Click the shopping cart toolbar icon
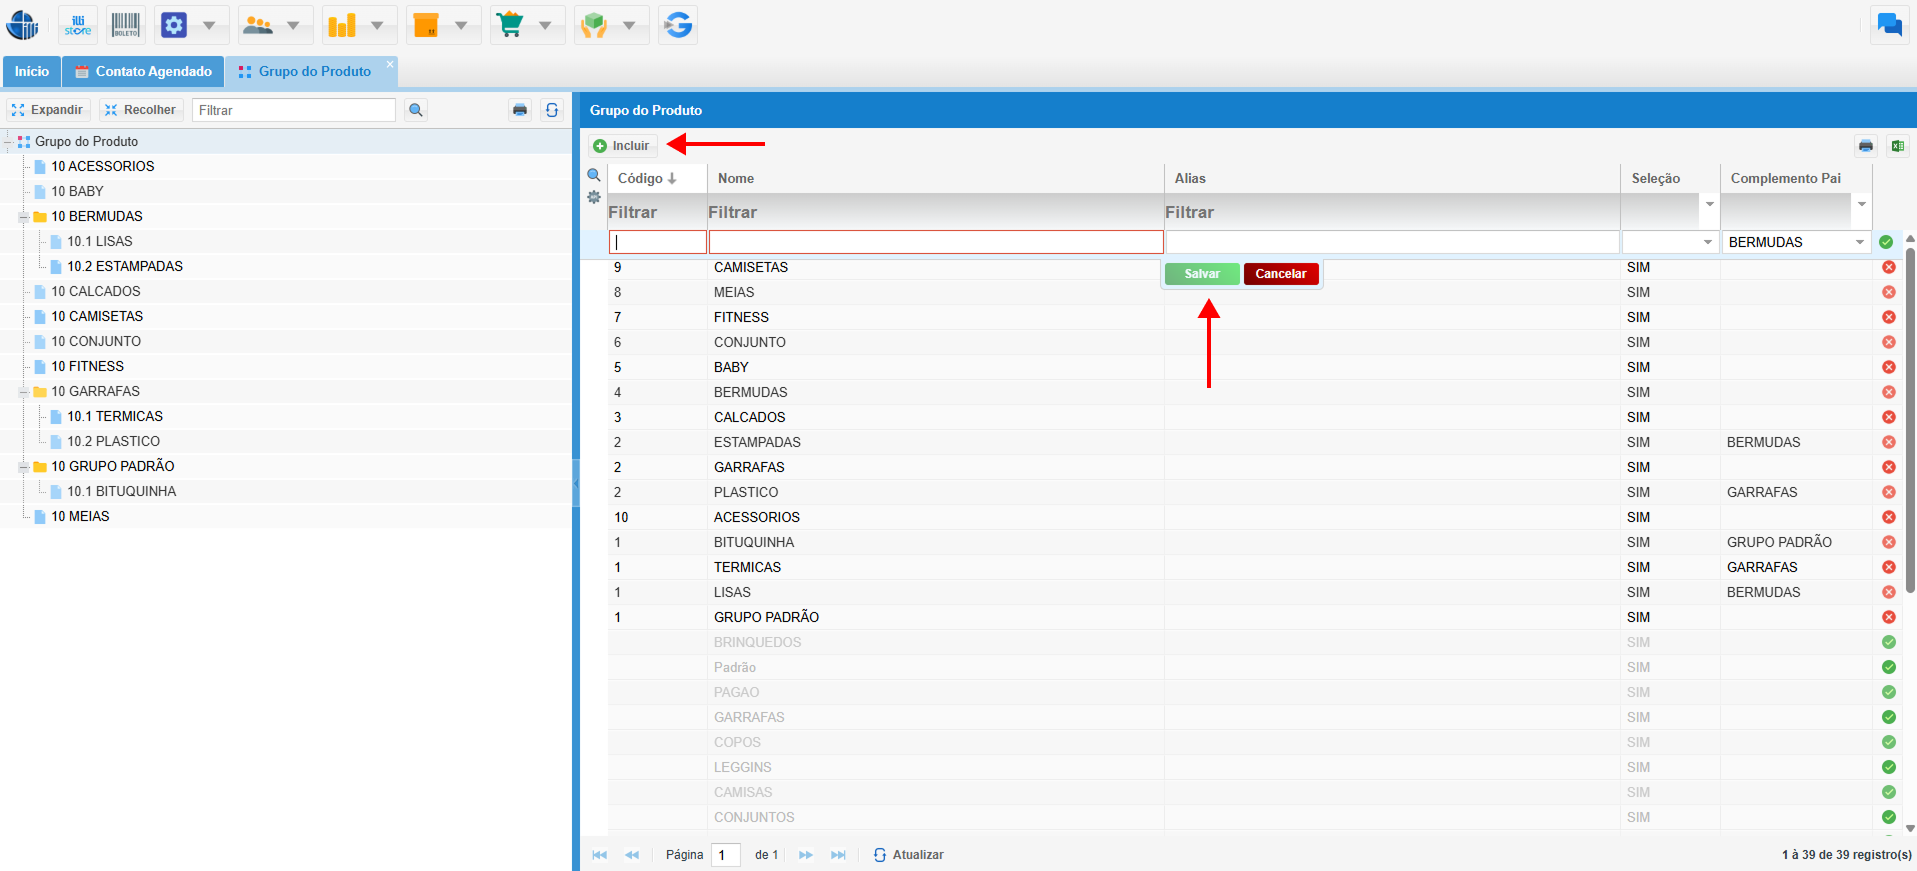The width and height of the screenshot is (1917, 871). click(511, 25)
